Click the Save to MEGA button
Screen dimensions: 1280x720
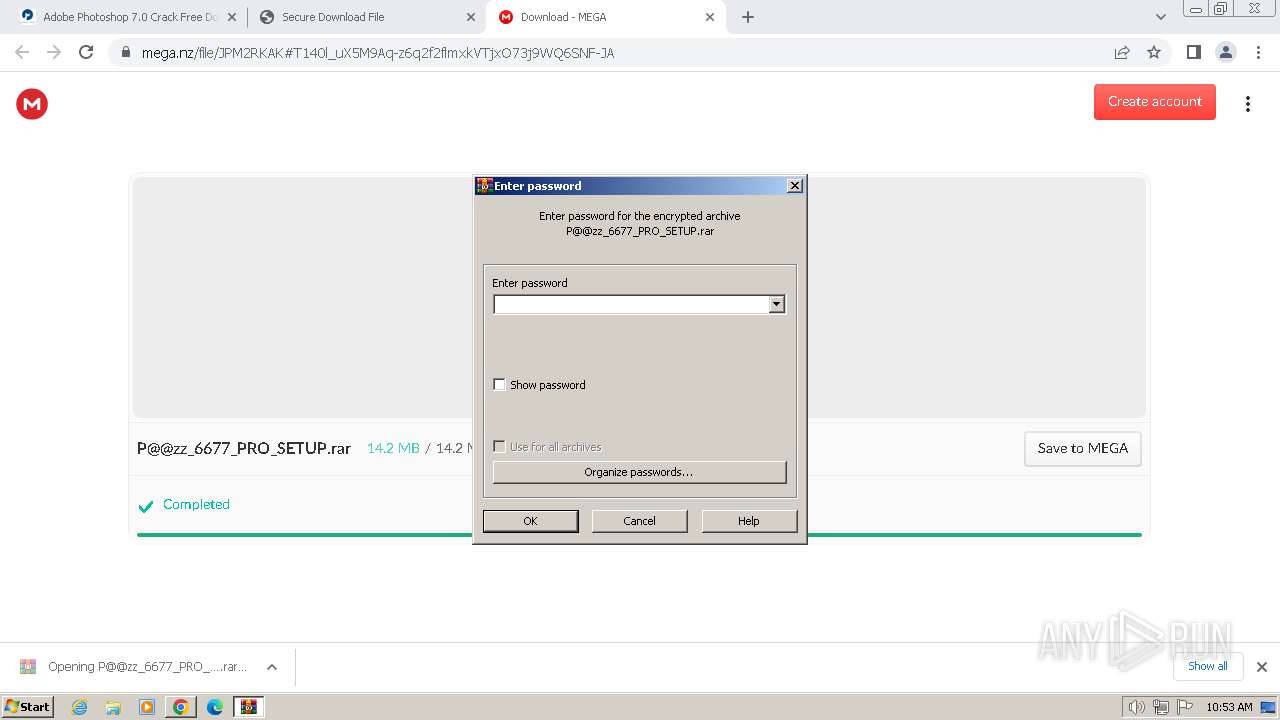(1083, 449)
